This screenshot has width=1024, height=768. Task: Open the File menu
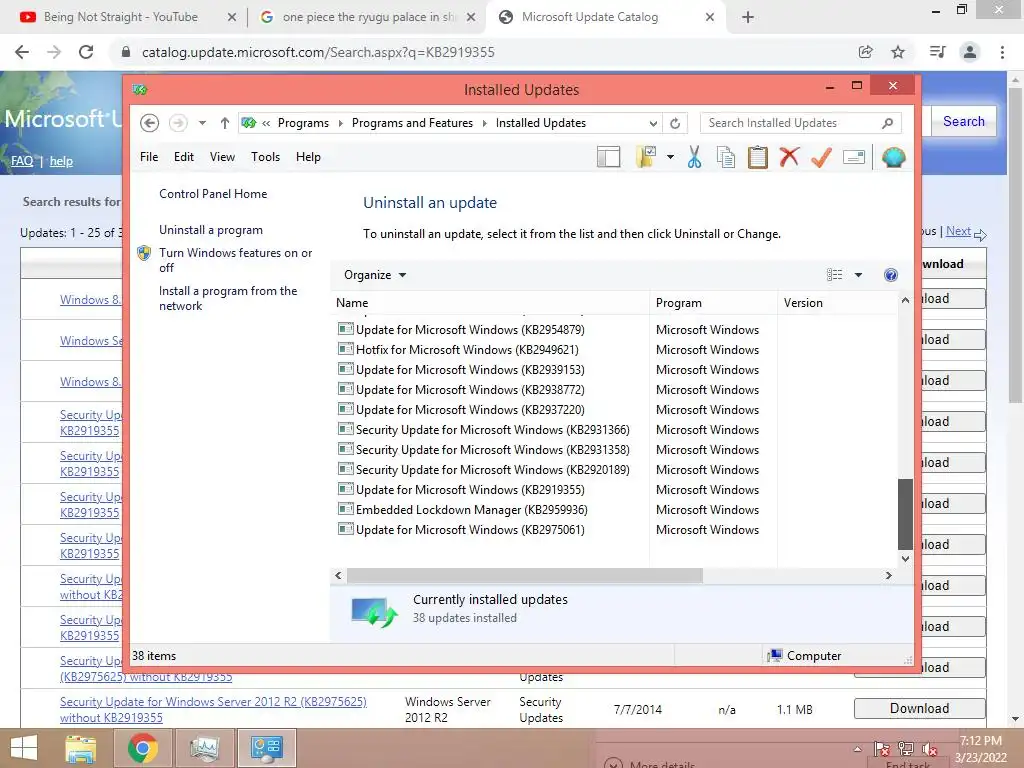[x=149, y=157]
